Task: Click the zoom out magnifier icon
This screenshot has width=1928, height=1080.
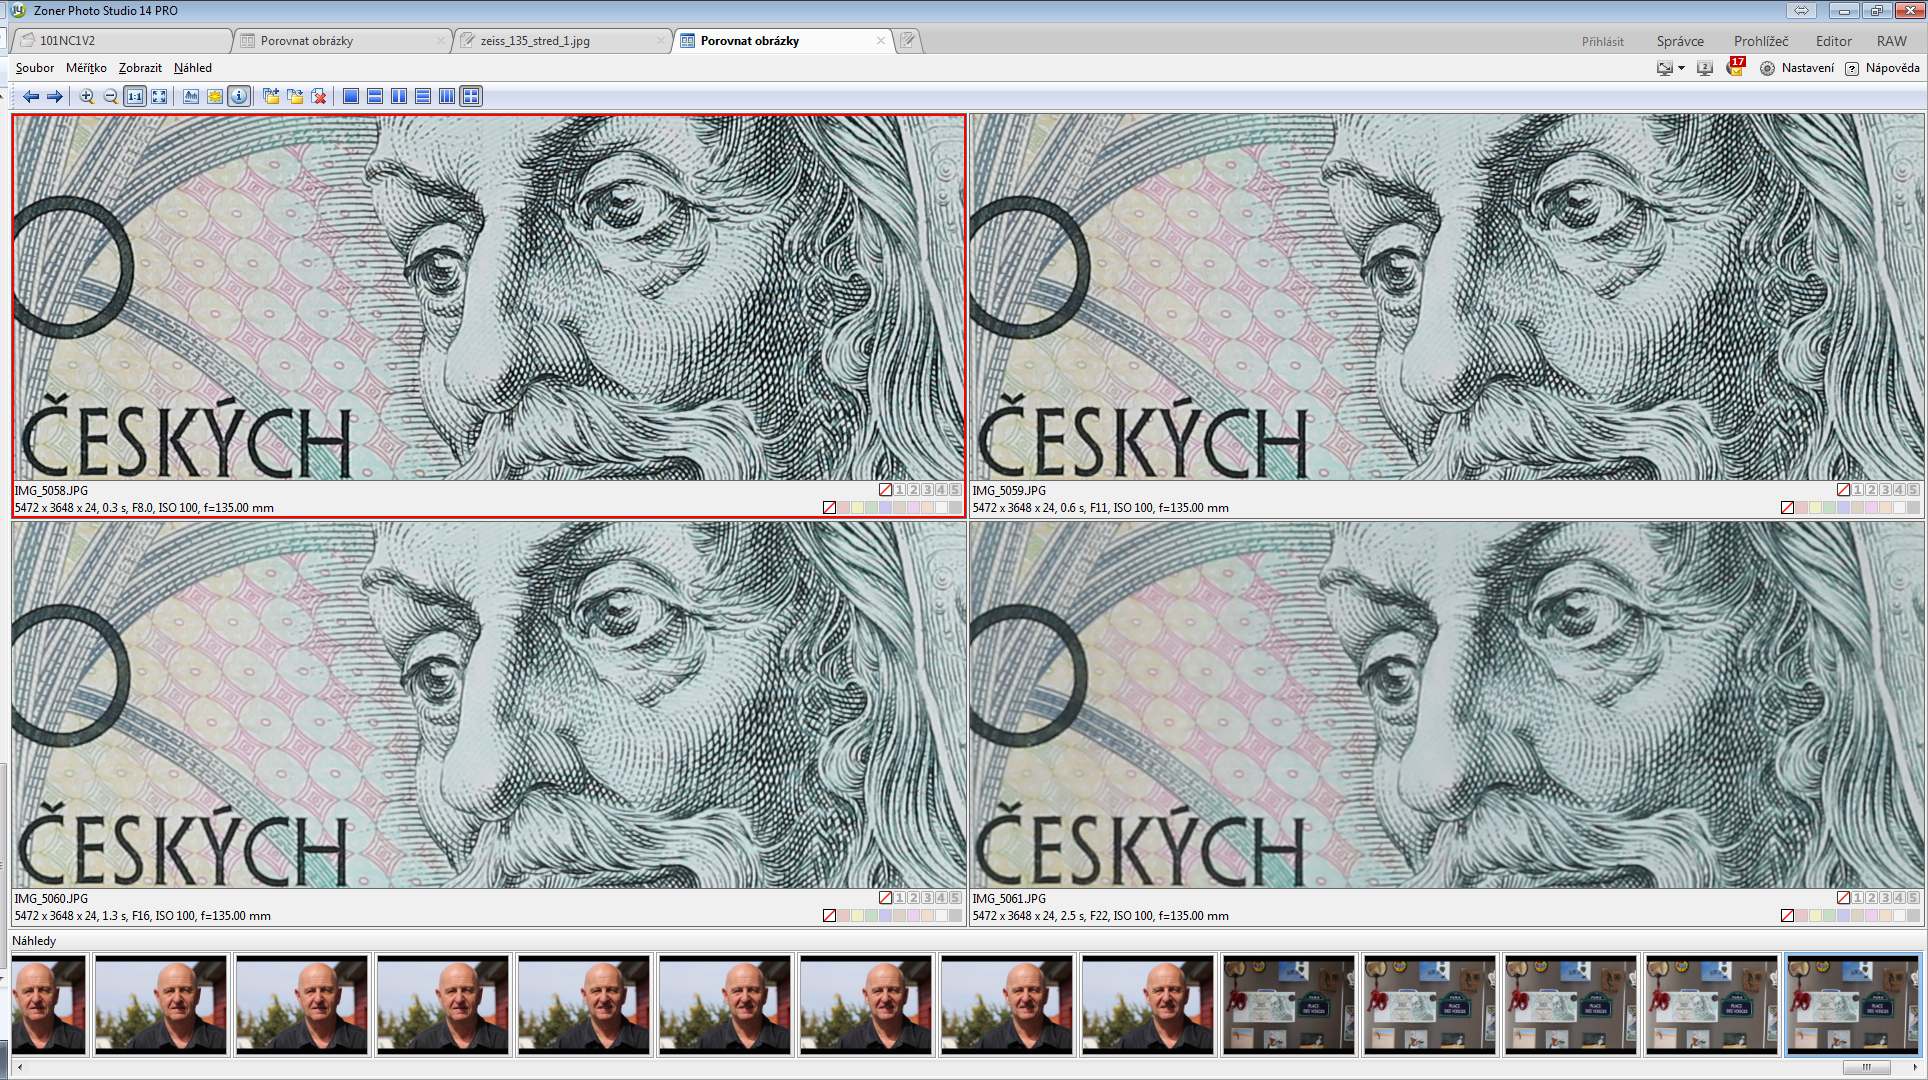Action: click(x=110, y=97)
